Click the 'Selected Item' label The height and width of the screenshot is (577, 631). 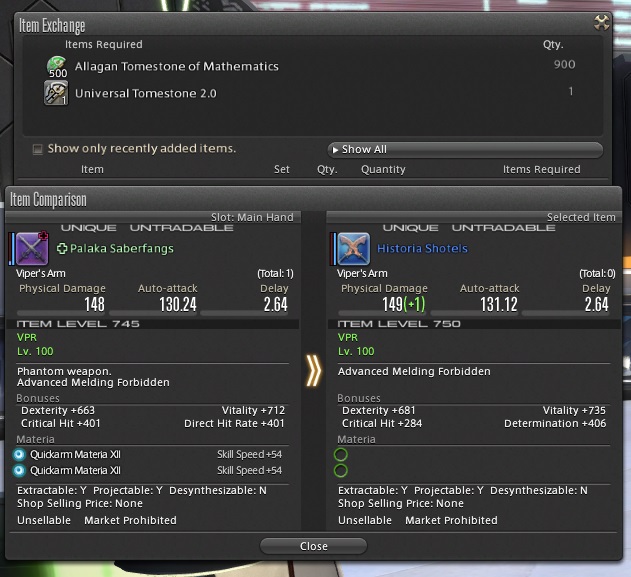pos(581,217)
